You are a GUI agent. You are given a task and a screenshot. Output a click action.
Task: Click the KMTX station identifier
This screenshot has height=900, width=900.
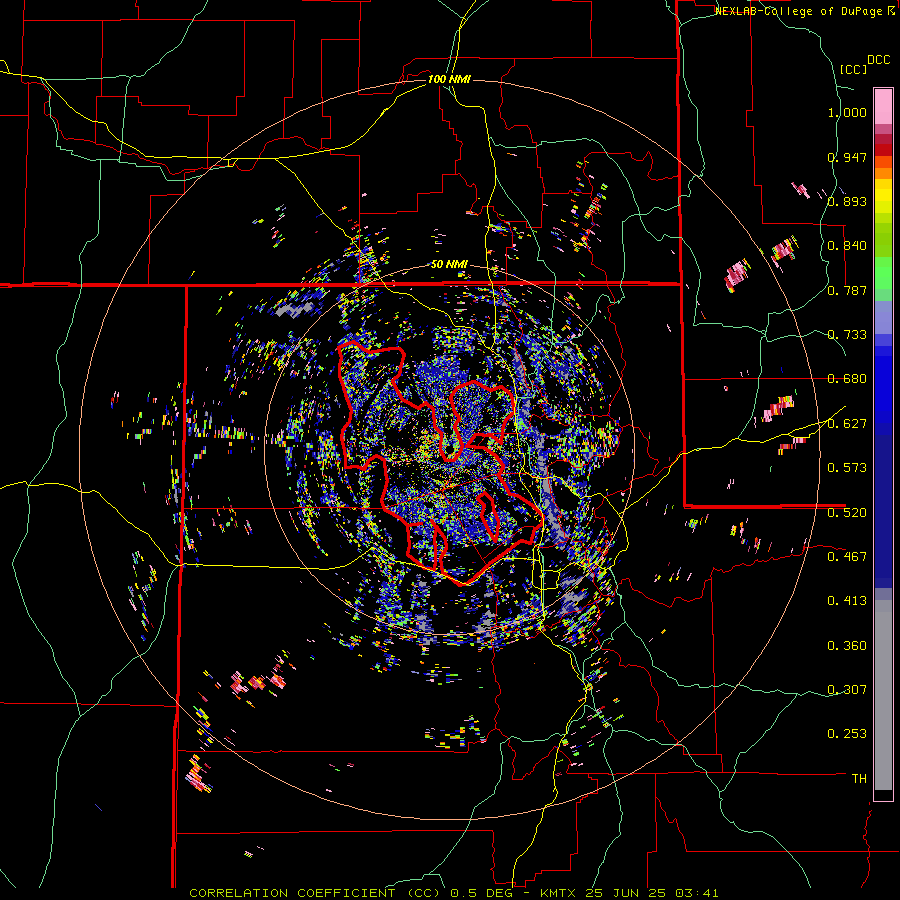(x=559, y=893)
